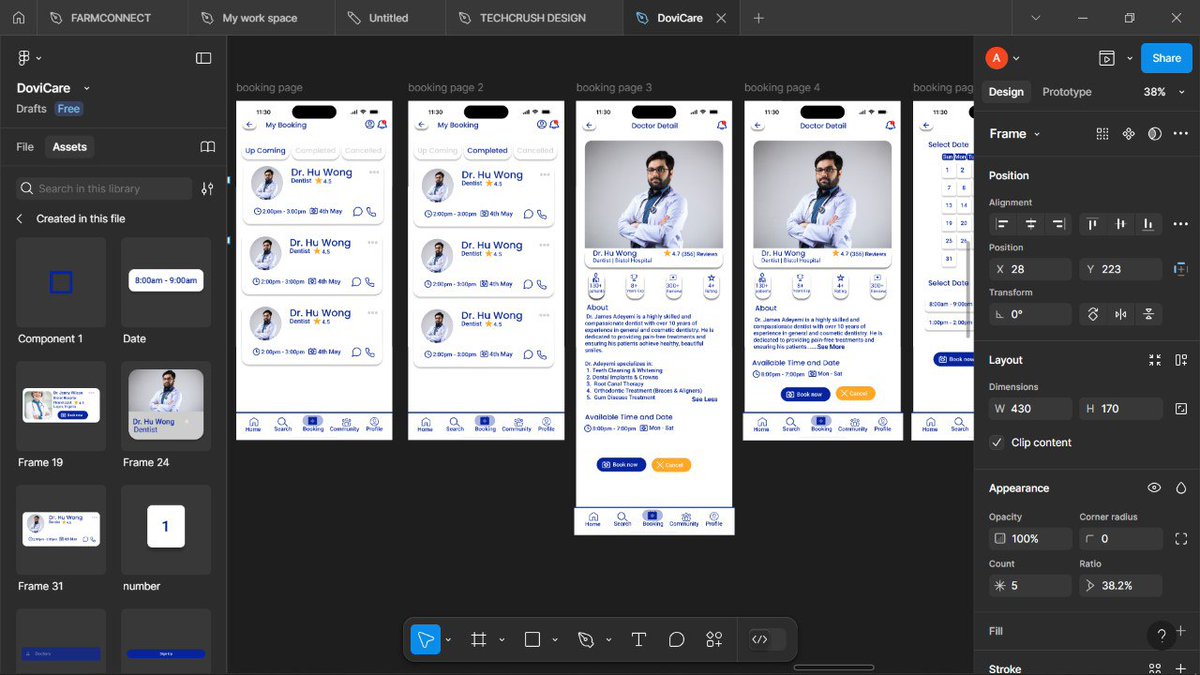The height and width of the screenshot is (675, 1200).
Task: Align selection horizontal centers
Action: point(1030,224)
